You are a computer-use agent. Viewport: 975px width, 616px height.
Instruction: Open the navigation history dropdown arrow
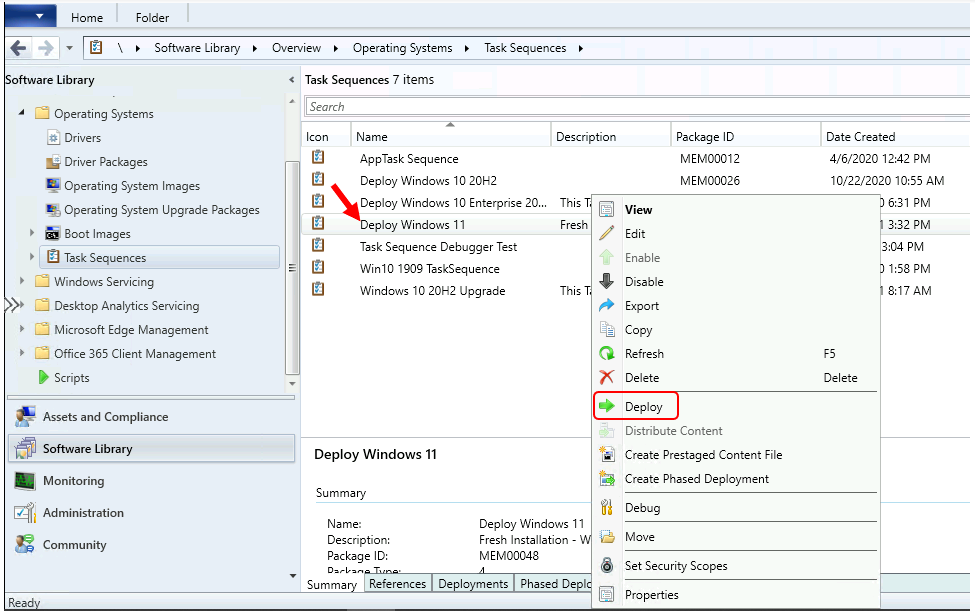tap(69, 48)
